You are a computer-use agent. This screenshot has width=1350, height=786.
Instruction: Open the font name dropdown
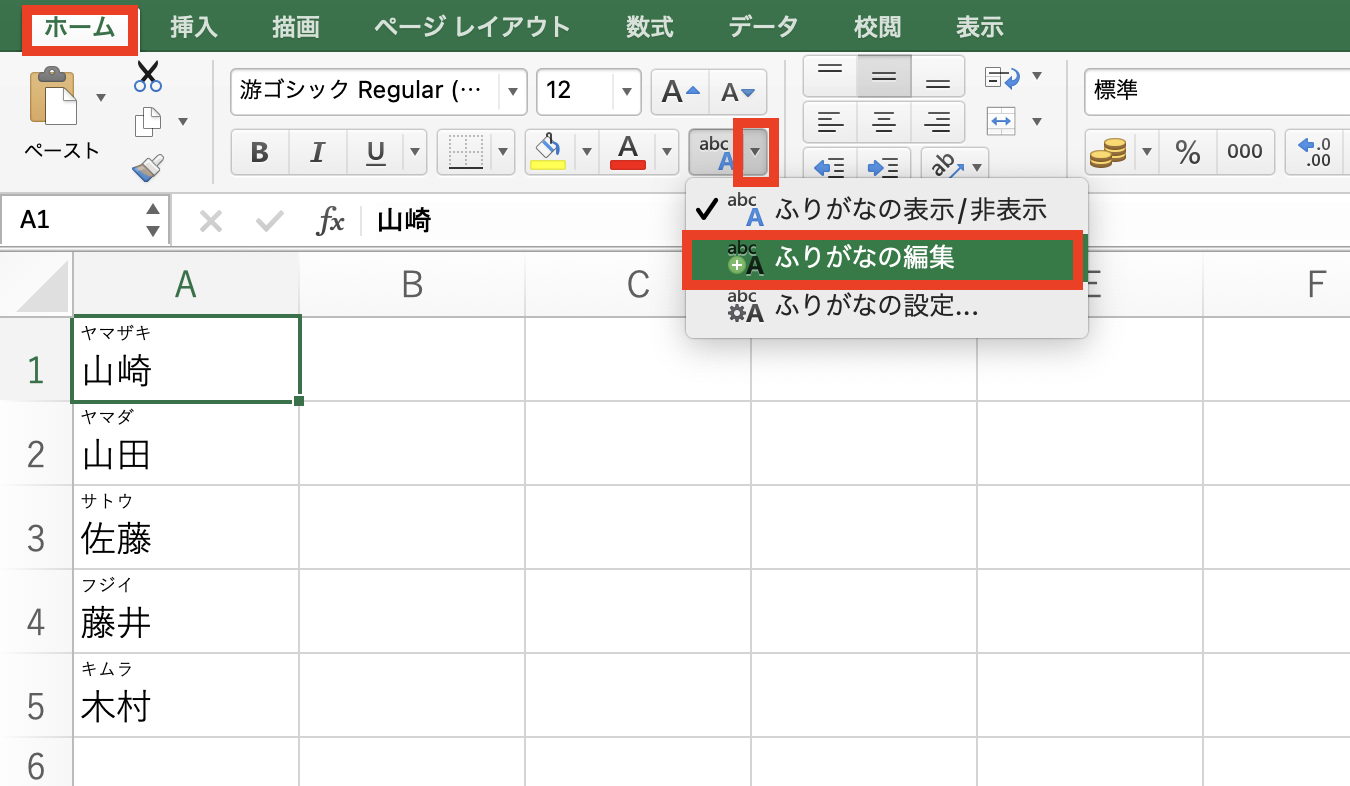click(511, 92)
